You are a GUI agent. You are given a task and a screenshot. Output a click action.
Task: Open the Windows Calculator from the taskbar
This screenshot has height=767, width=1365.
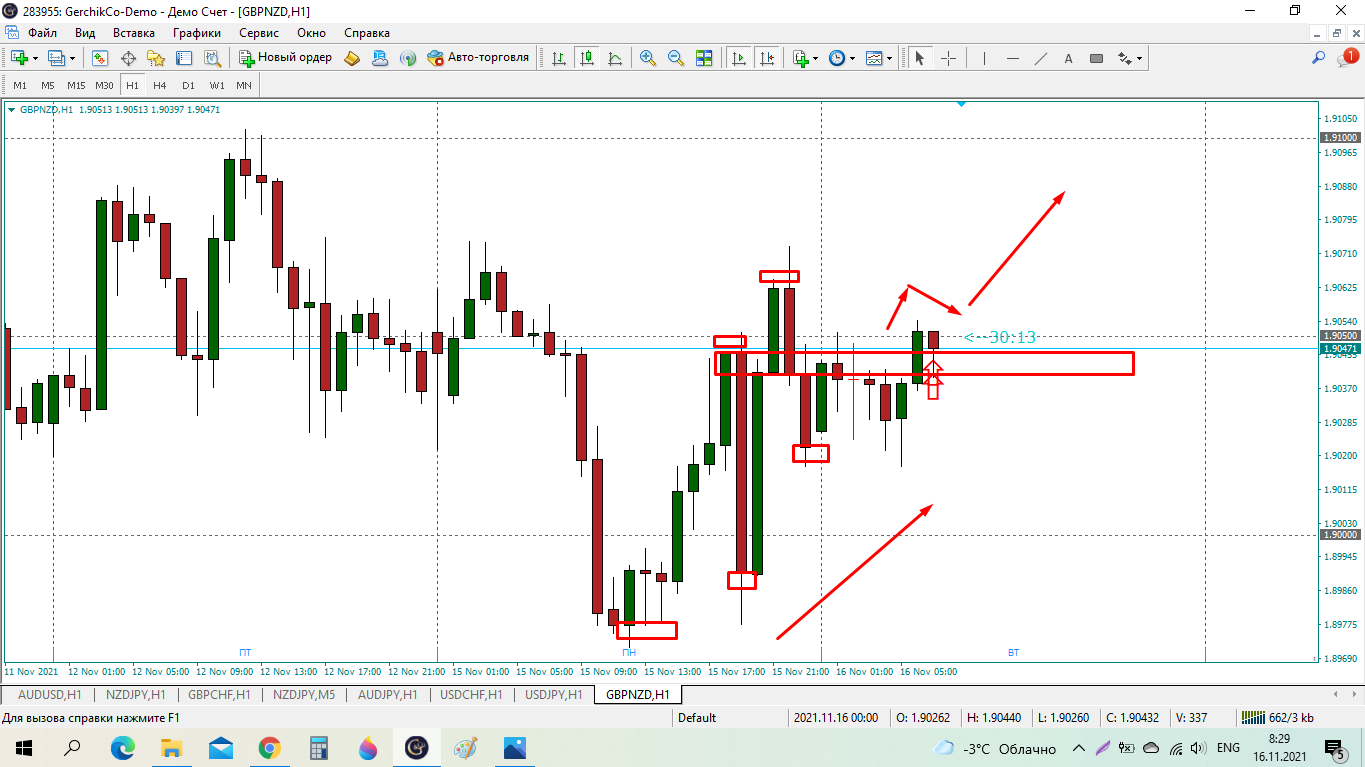coord(319,748)
